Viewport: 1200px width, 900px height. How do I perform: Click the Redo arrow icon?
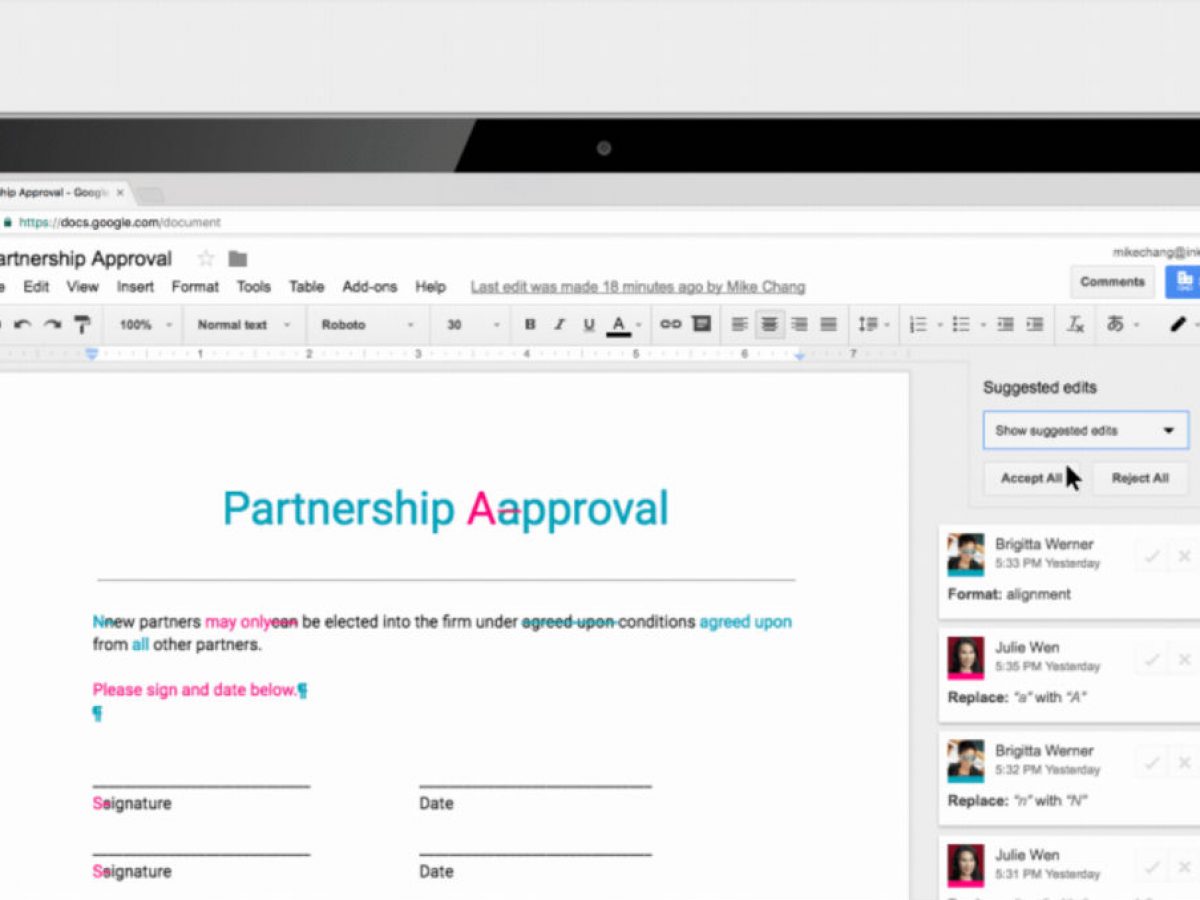point(52,324)
